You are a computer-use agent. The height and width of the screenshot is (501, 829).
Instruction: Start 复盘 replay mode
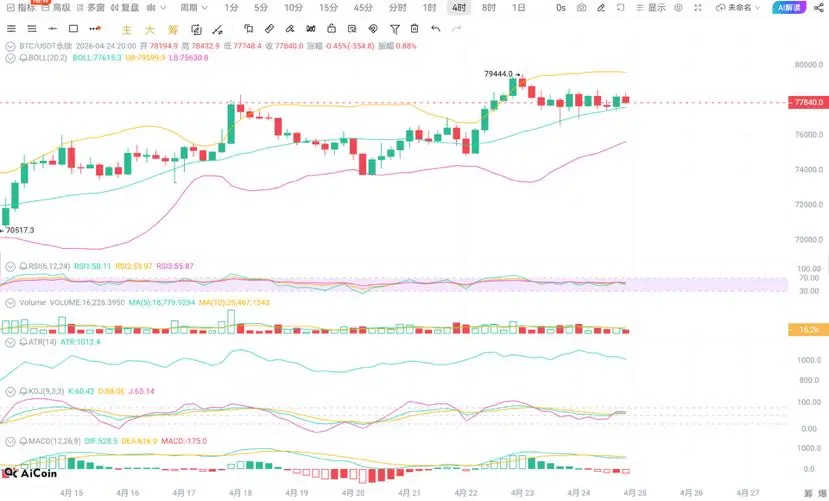pos(125,8)
